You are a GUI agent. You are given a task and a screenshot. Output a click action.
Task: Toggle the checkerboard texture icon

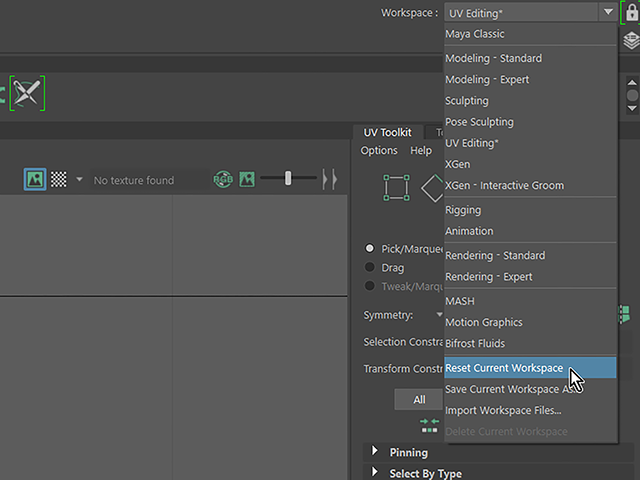[58, 179]
